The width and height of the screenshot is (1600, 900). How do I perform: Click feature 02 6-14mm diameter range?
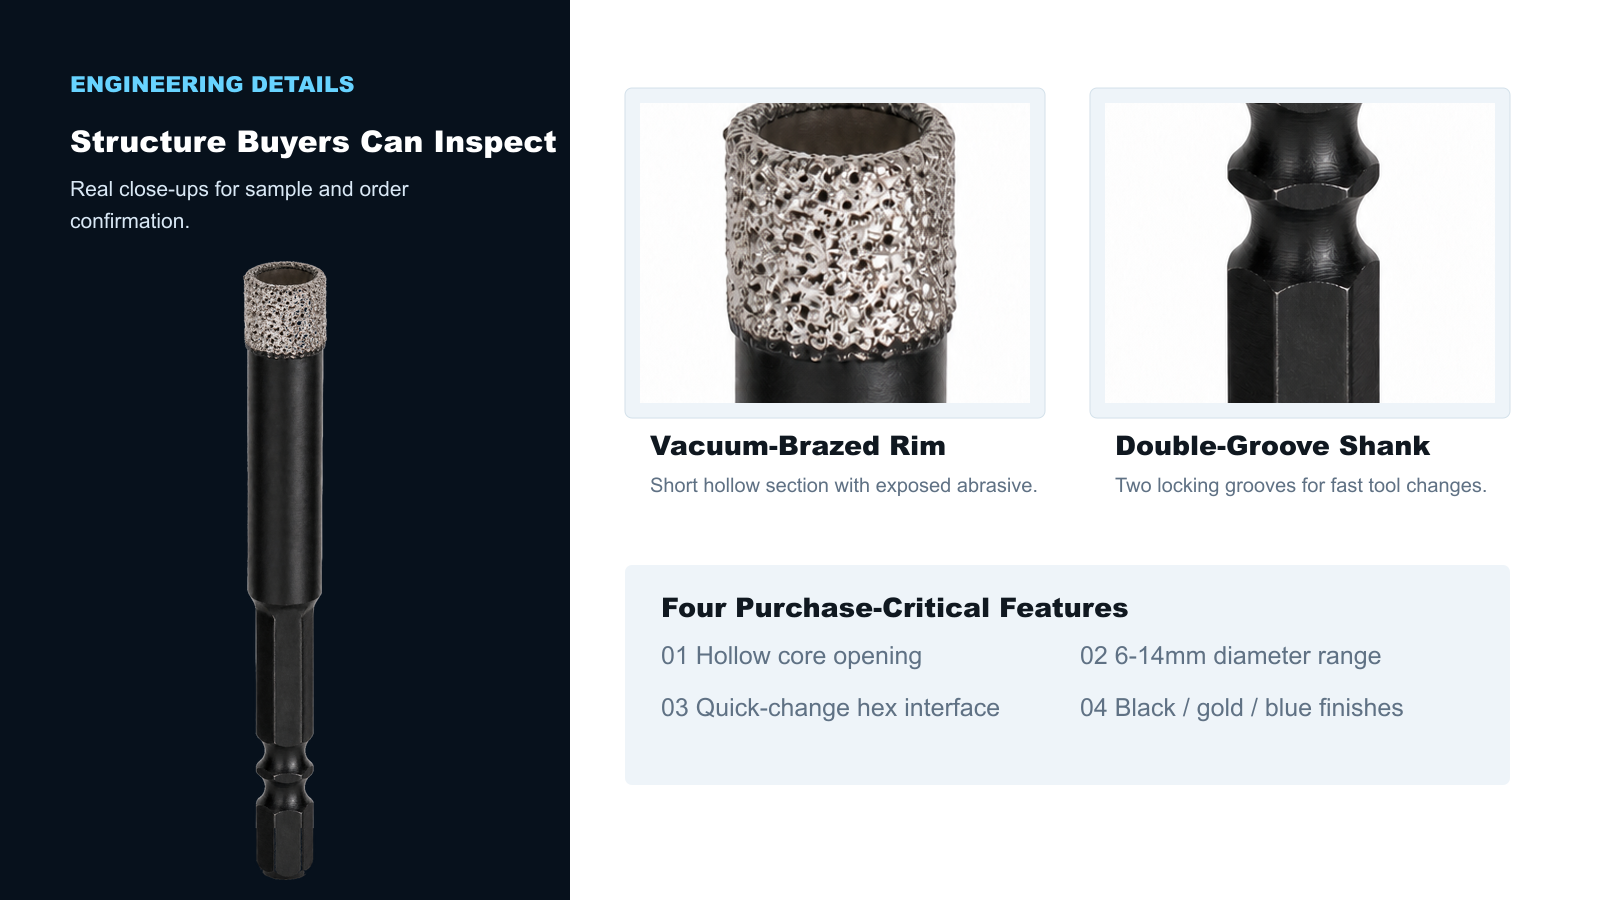point(1230,656)
